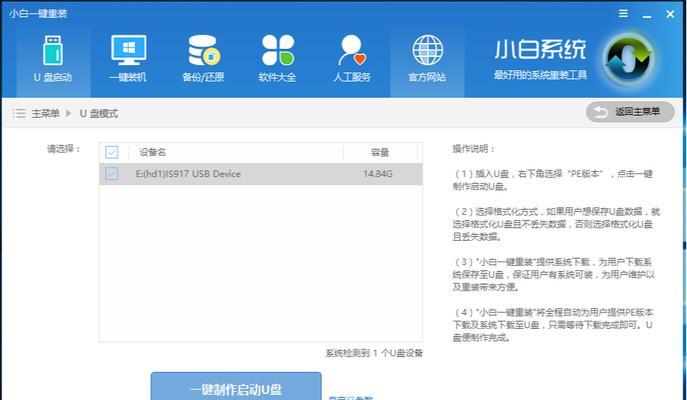Click the 14.84G capacity cell
Image resolution: width=687 pixels, height=400 pixels.
click(x=378, y=174)
